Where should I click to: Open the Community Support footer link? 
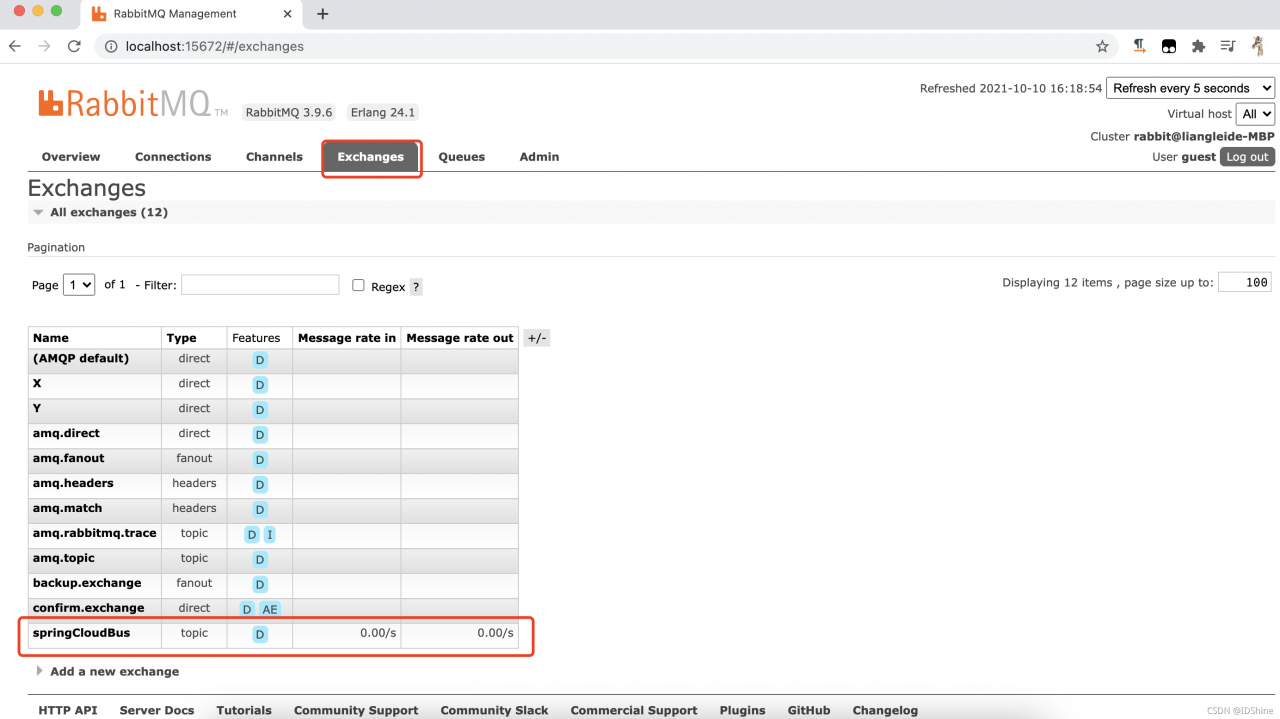(356, 710)
